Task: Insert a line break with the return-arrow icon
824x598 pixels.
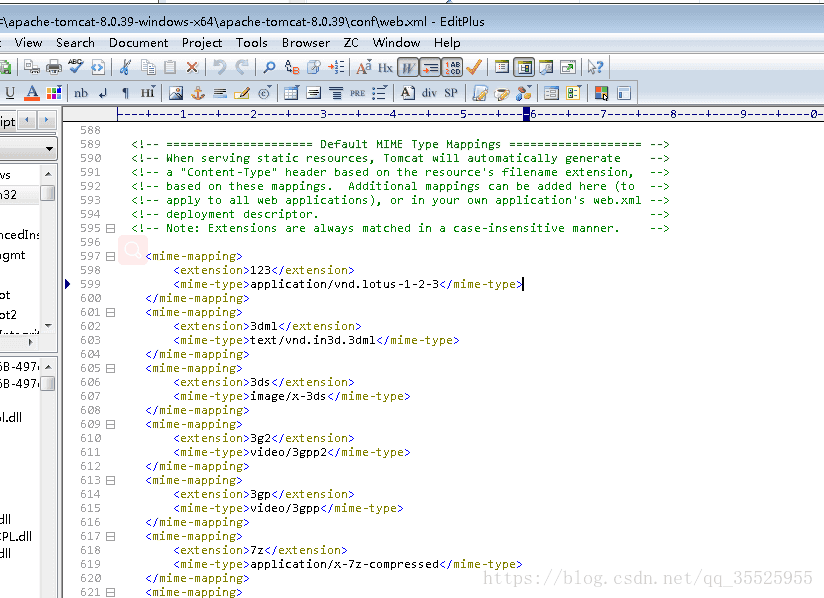Action: click(x=103, y=93)
